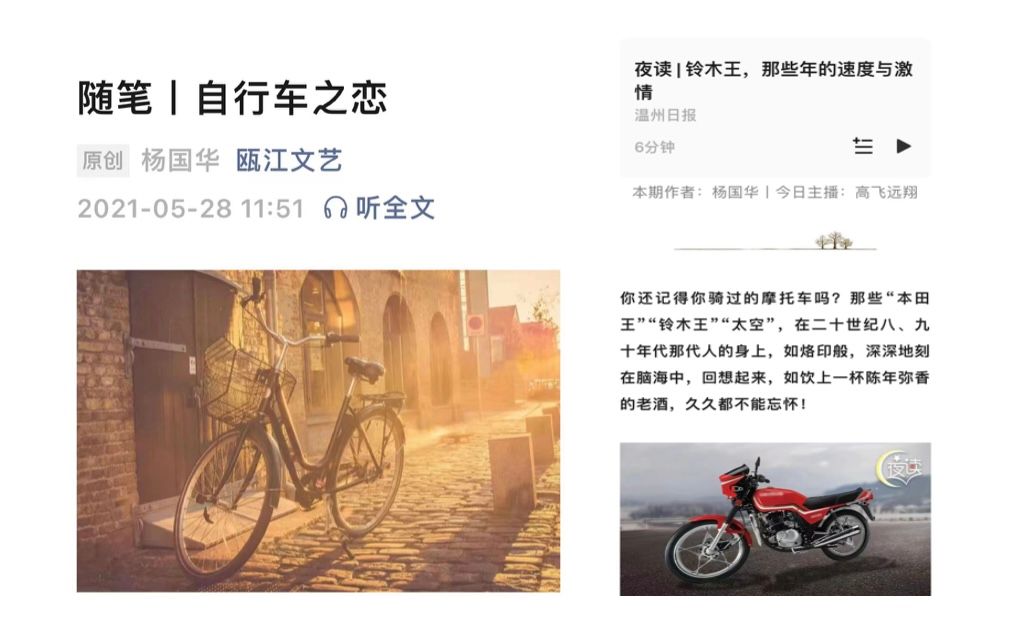Click the article title 随笔 | 自行车之恋
The height and width of the screenshot is (628, 1034).
click(x=232, y=98)
